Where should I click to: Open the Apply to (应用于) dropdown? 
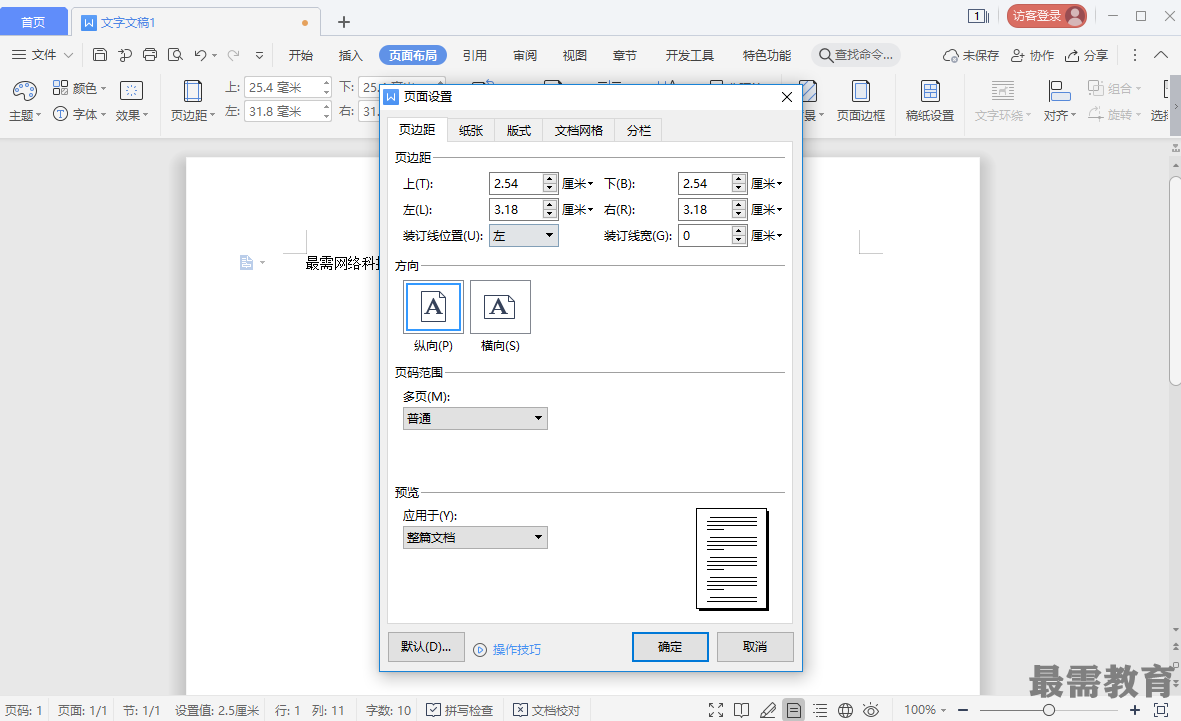coord(475,537)
